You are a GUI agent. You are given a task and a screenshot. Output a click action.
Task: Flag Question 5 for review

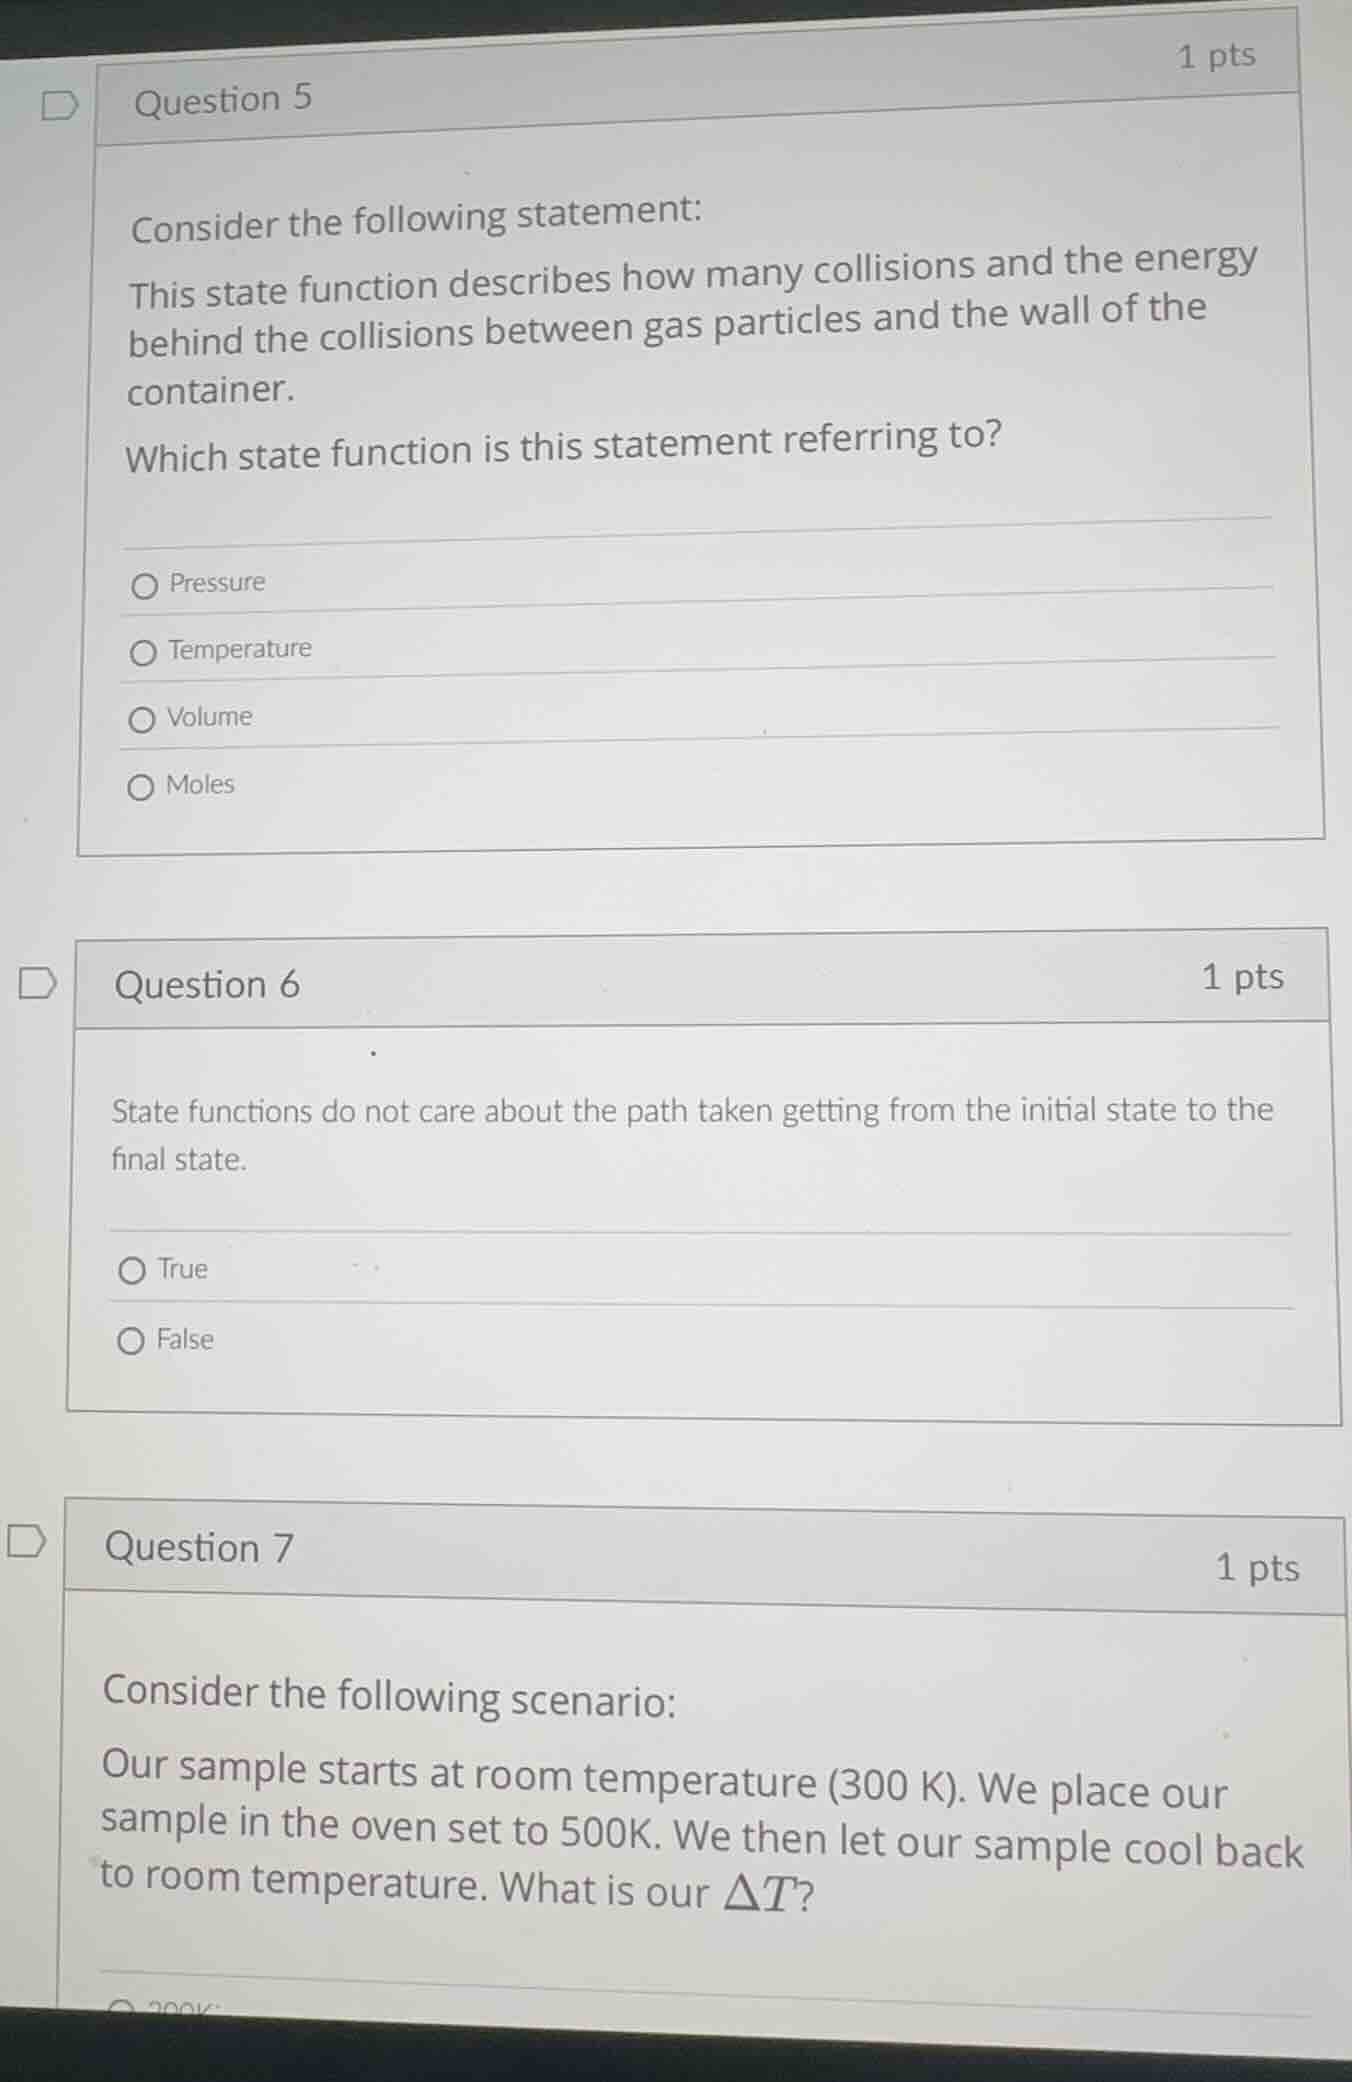(59, 105)
